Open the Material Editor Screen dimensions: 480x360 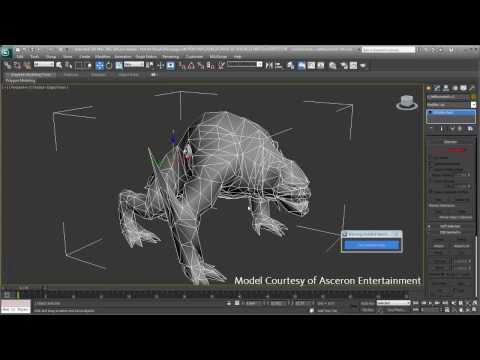pos(333,65)
